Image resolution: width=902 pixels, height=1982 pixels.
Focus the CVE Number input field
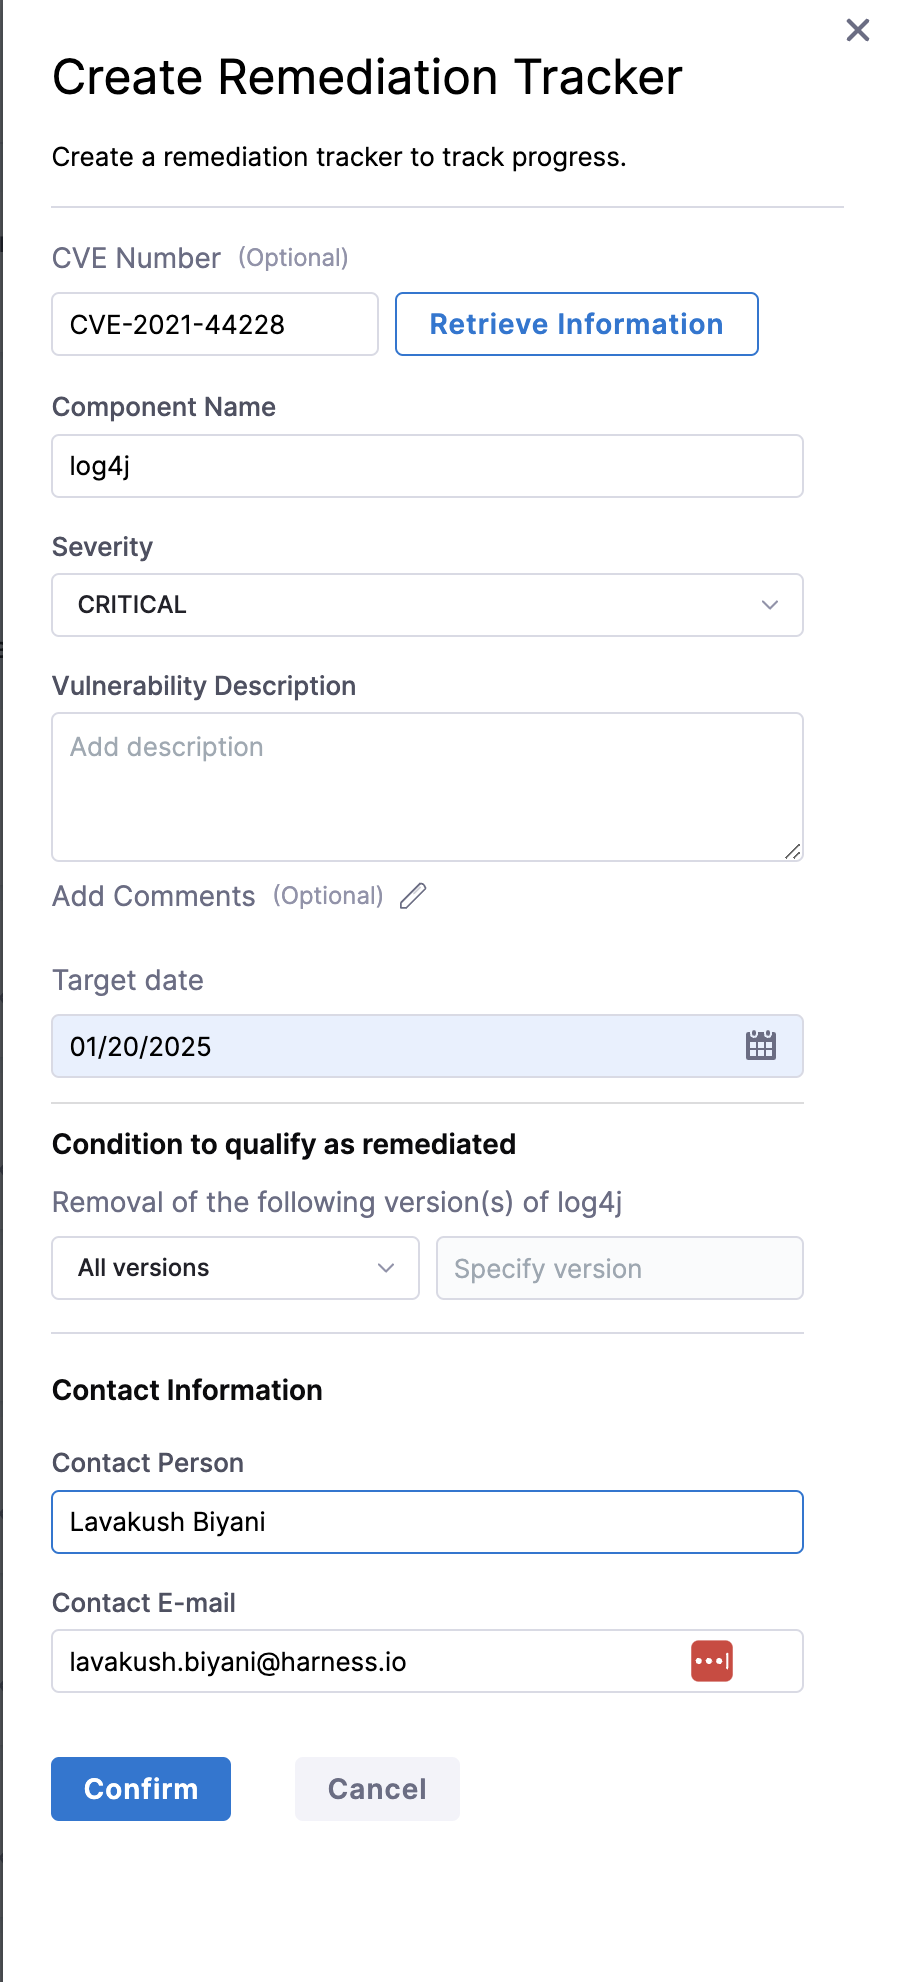click(214, 324)
